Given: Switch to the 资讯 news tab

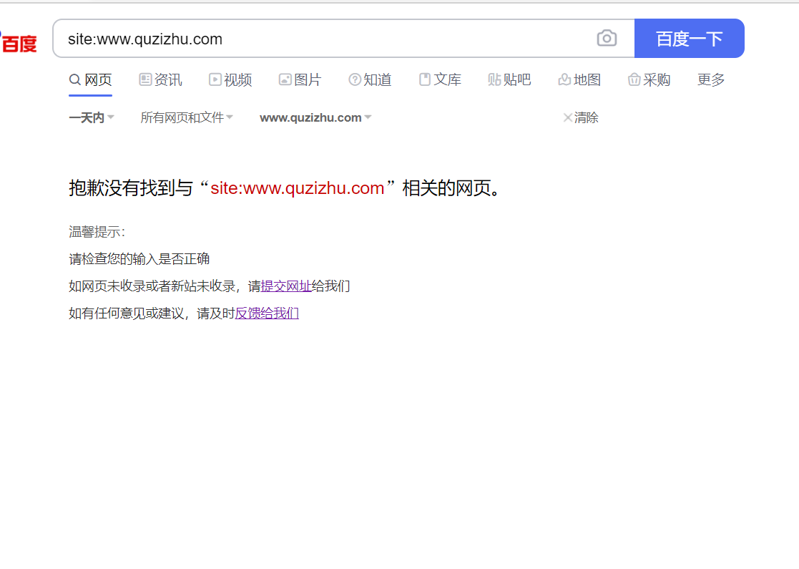Looking at the screenshot, I should pos(160,80).
